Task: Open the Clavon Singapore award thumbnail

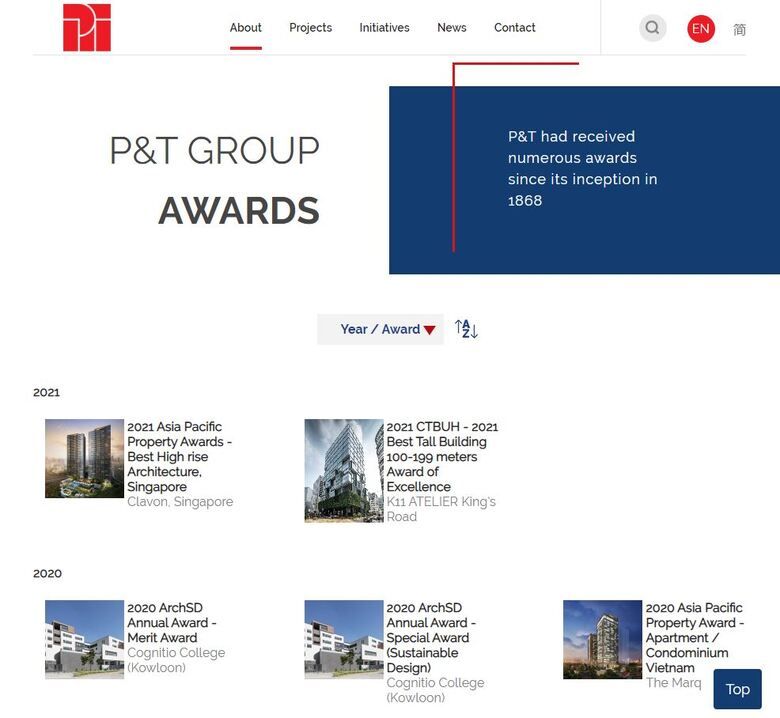Action: [x=84, y=459]
